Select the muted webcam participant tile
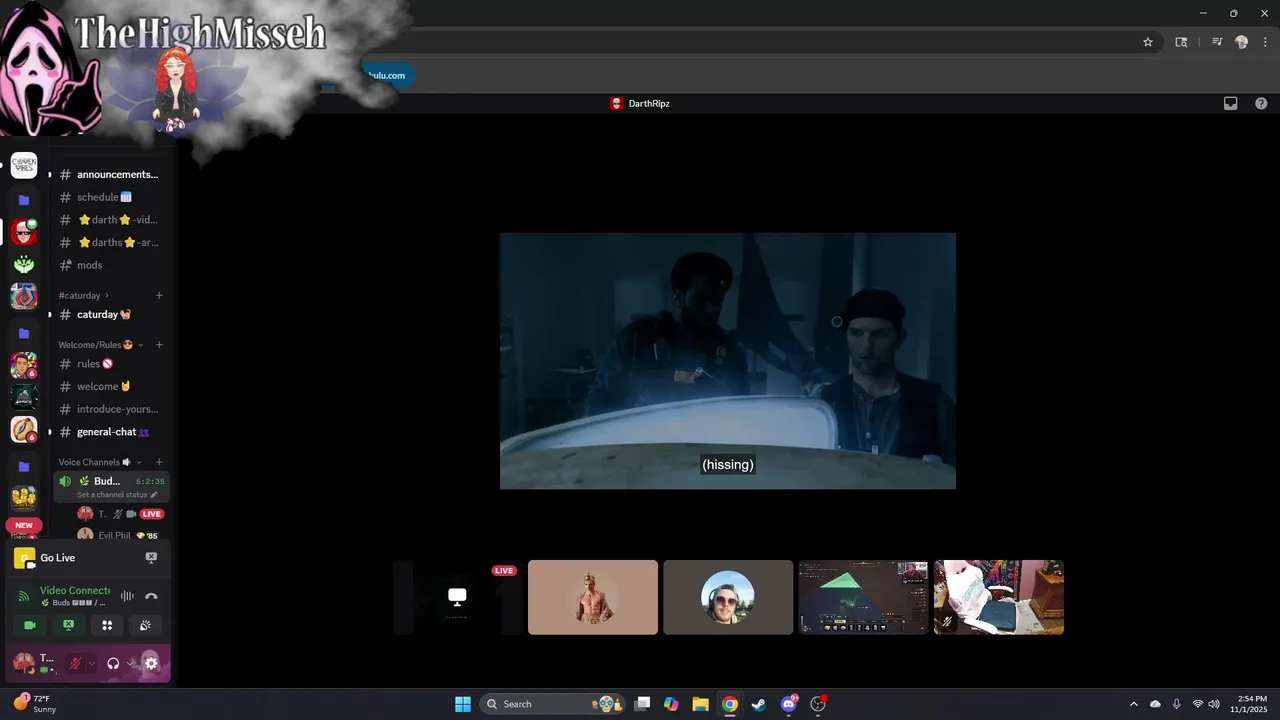This screenshot has height=720, width=1280. click(x=999, y=597)
